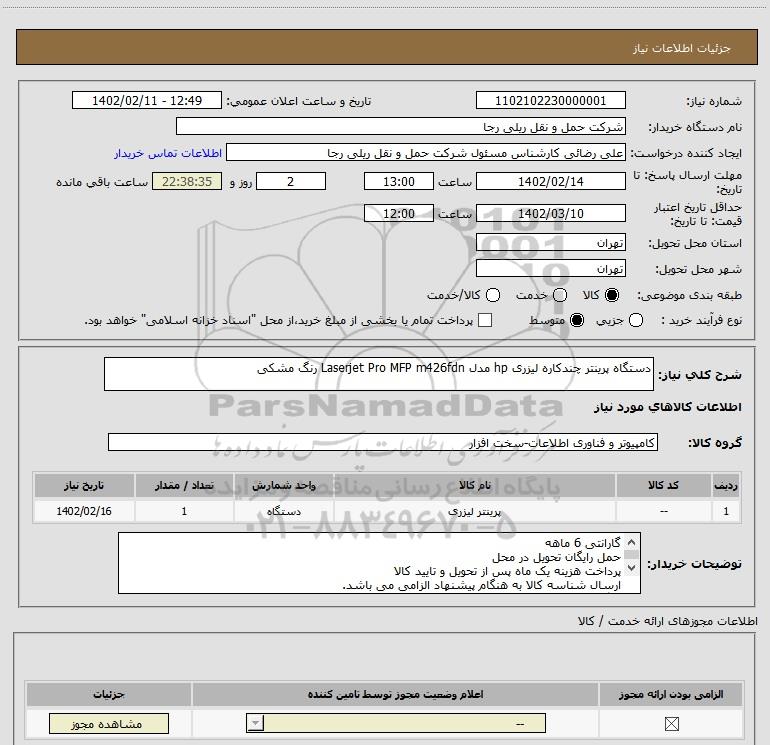Click the ارسال شناسه کالا note line
Screen dimensions: 770x745
click(481, 585)
